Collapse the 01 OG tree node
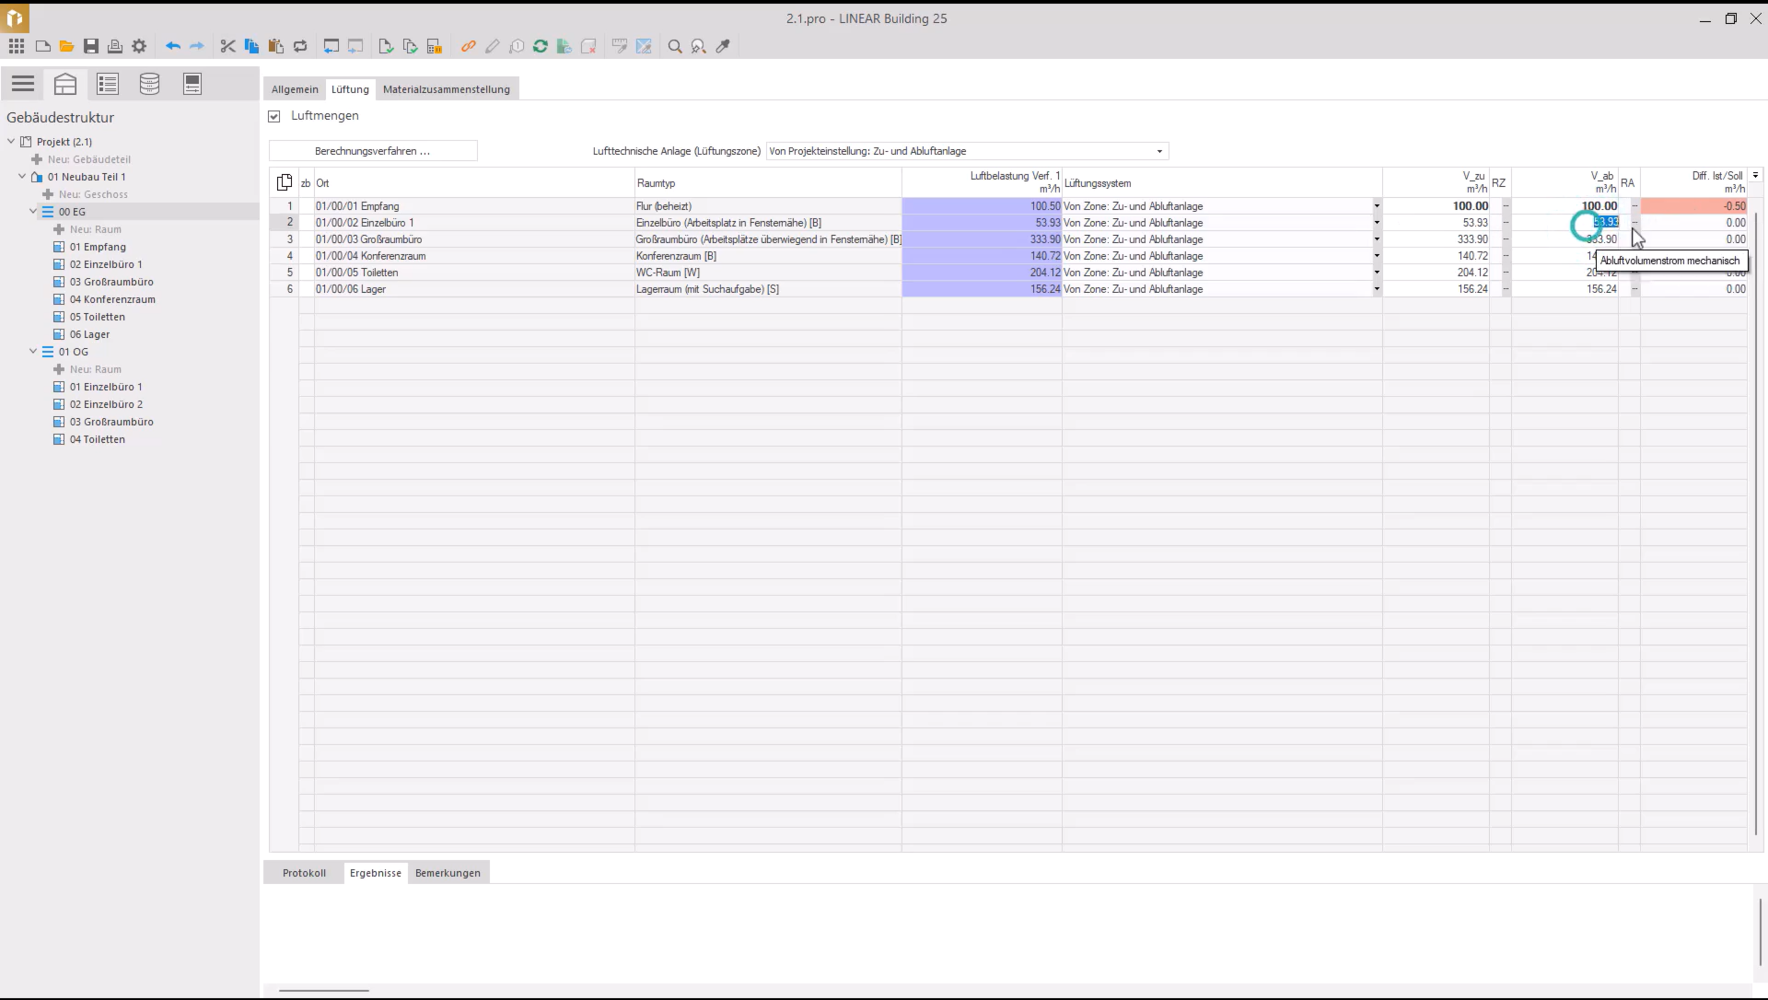 coord(33,352)
